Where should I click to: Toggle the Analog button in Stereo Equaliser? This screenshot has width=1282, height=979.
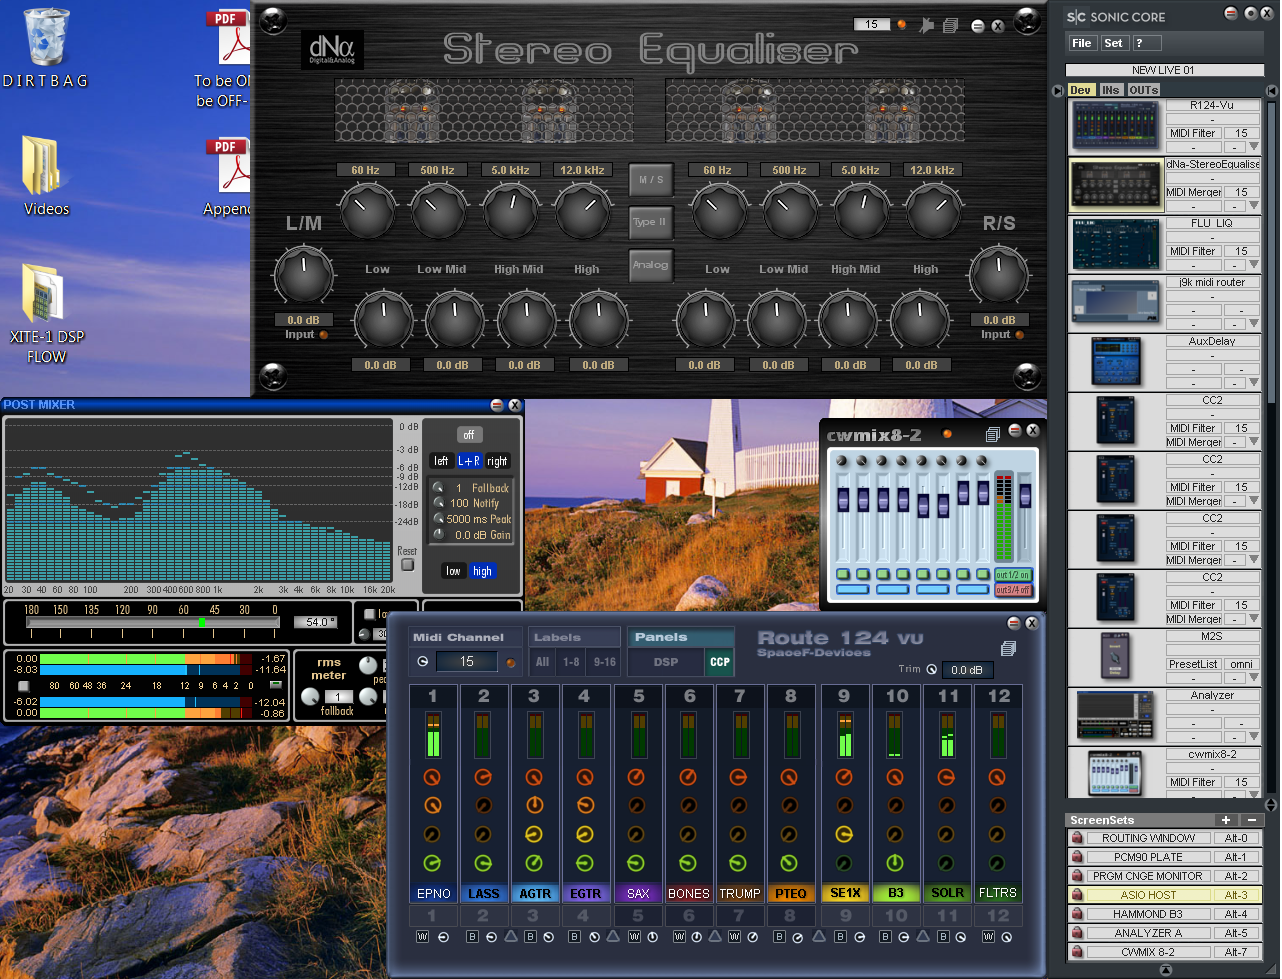click(651, 265)
